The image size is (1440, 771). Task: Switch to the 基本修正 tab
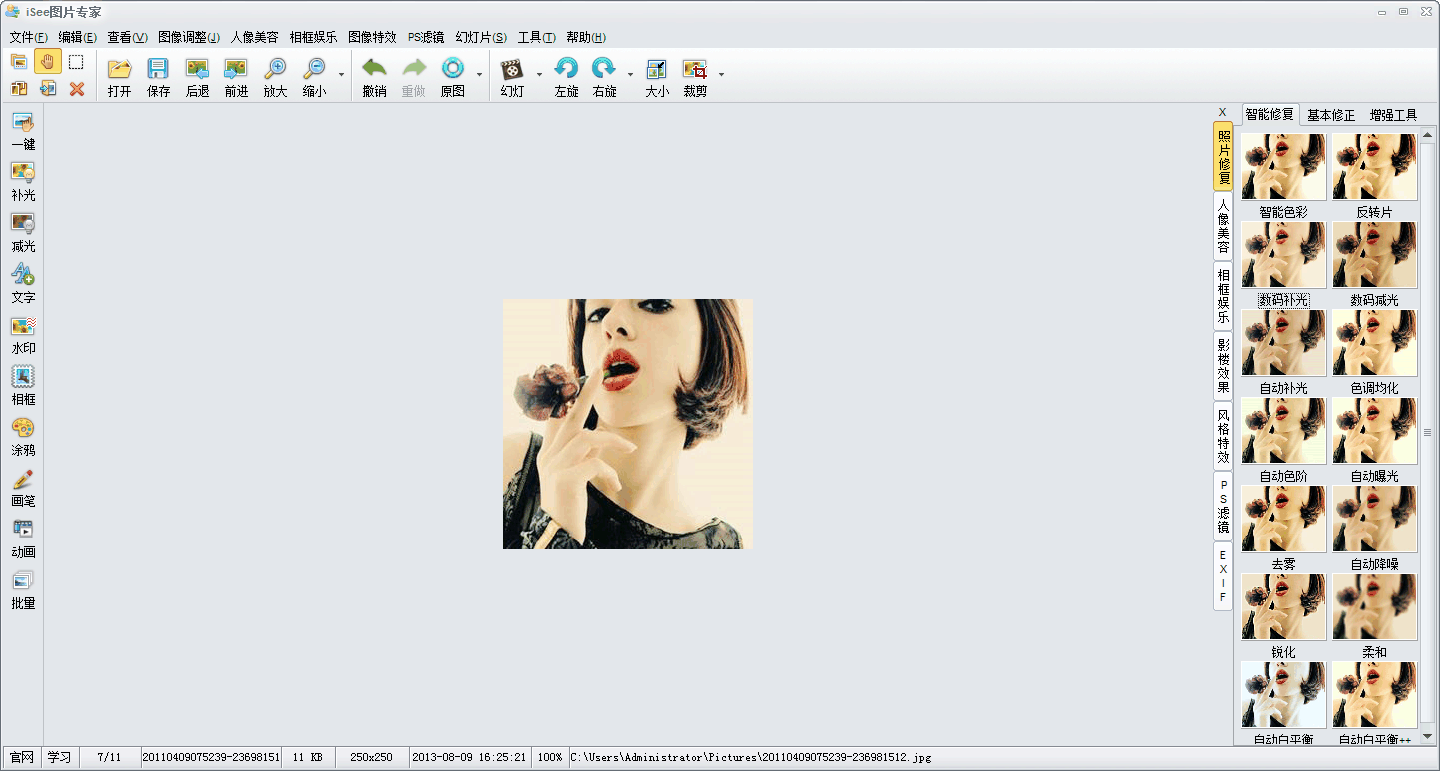tap(1330, 115)
